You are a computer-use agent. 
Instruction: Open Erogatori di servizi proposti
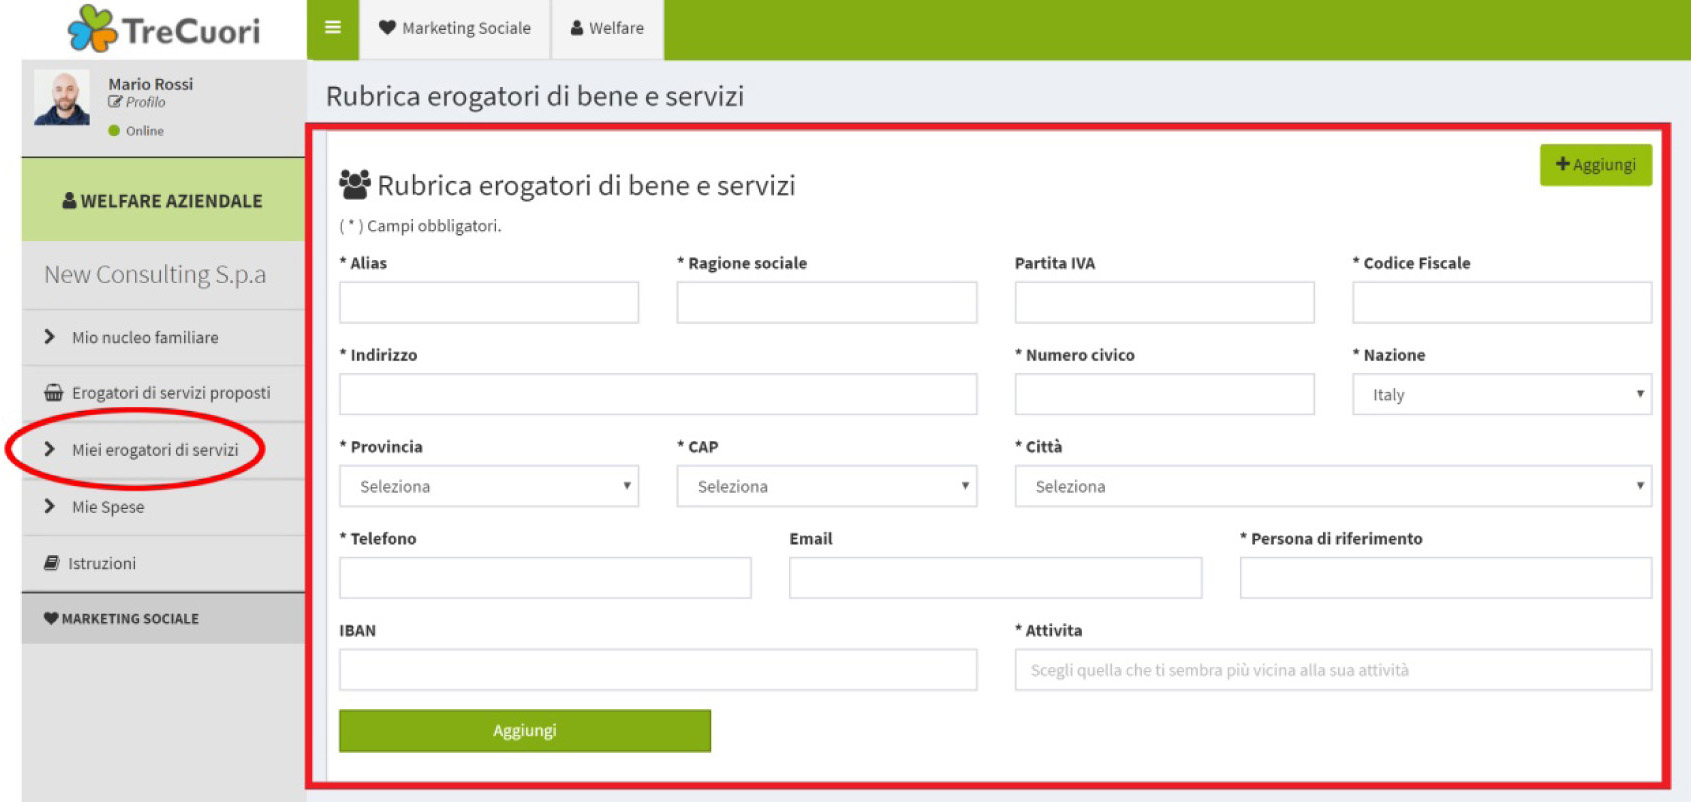pyautogui.click(x=163, y=393)
